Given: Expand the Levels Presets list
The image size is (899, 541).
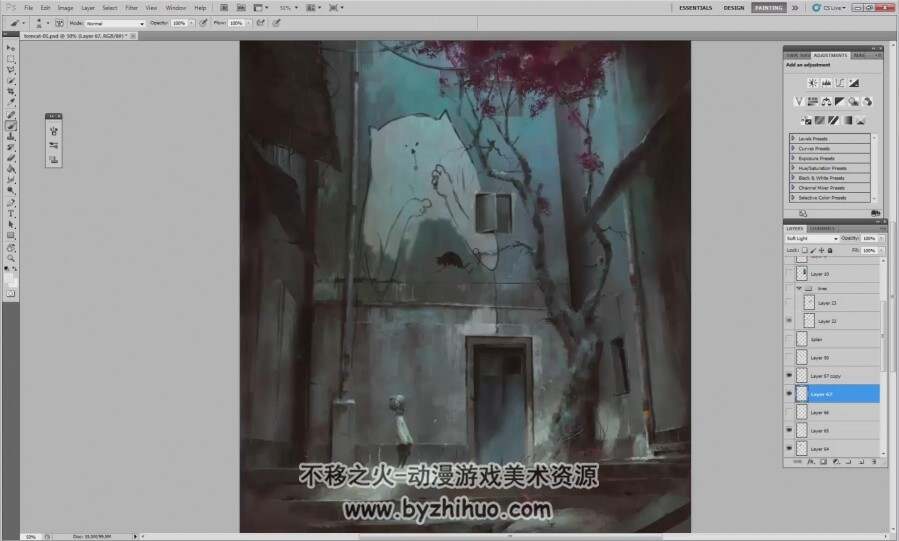Looking at the screenshot, I should (x=794, y=139).
